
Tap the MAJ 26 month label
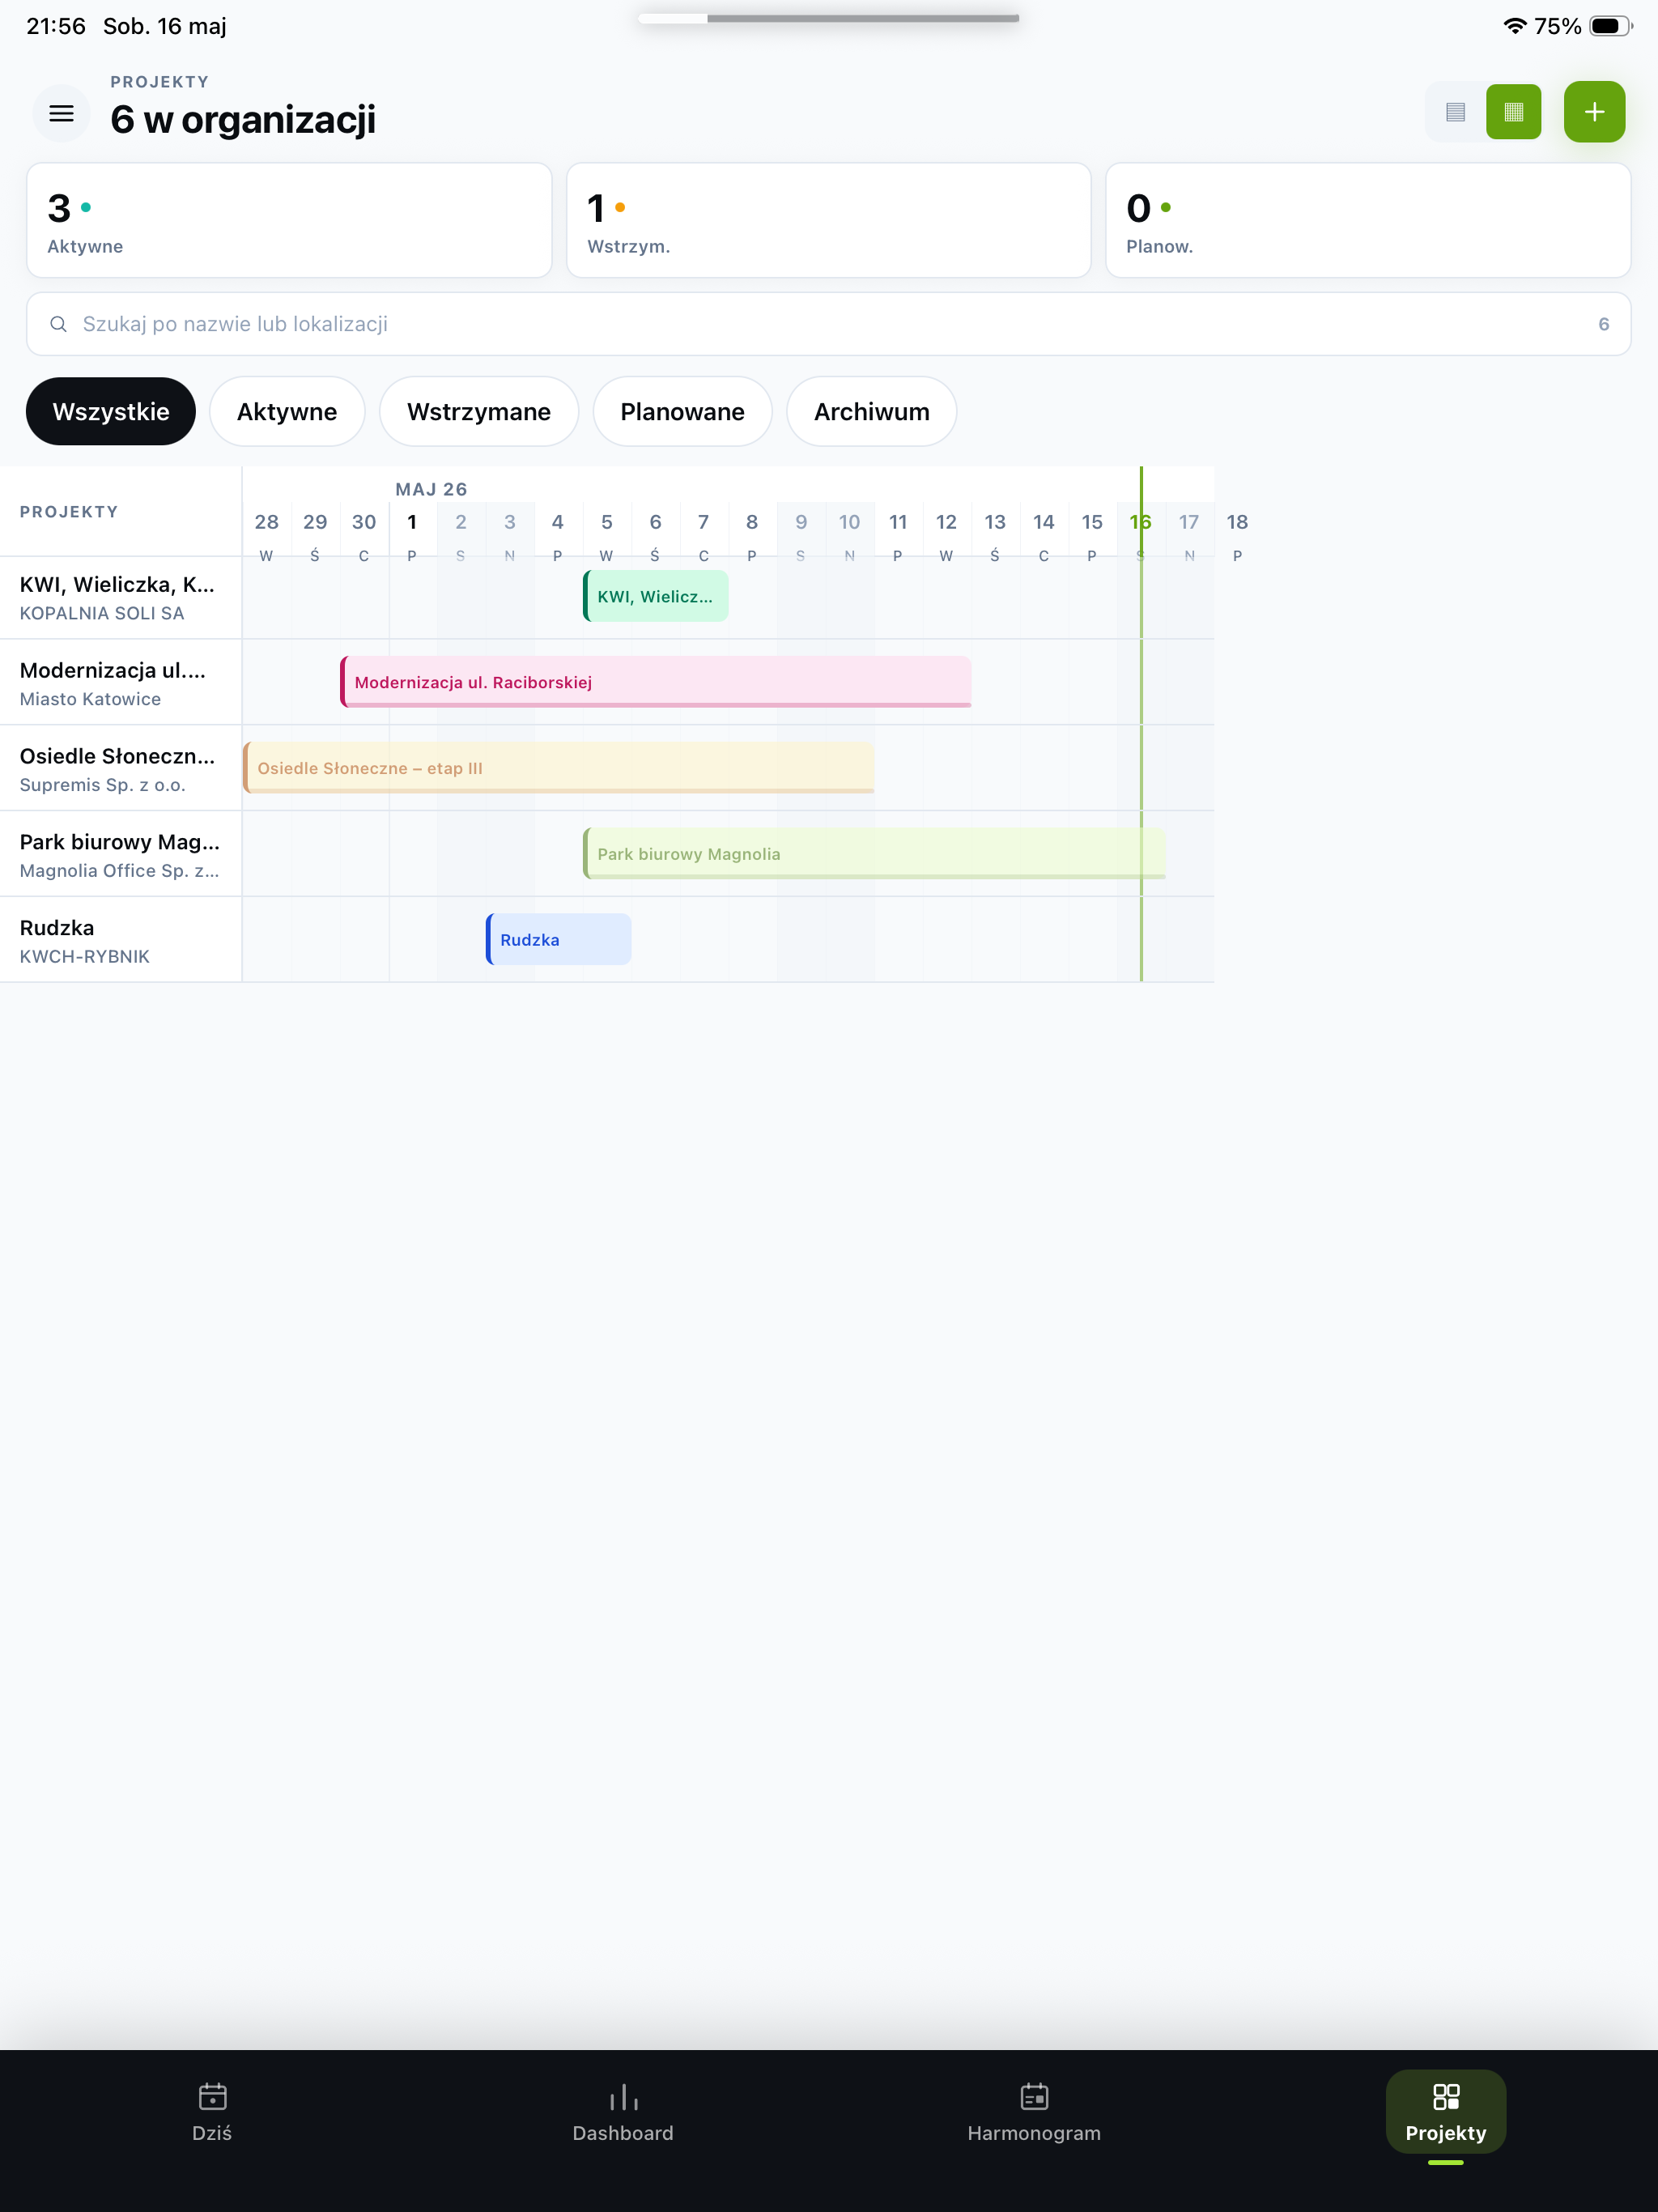click(x=431, y=489)
